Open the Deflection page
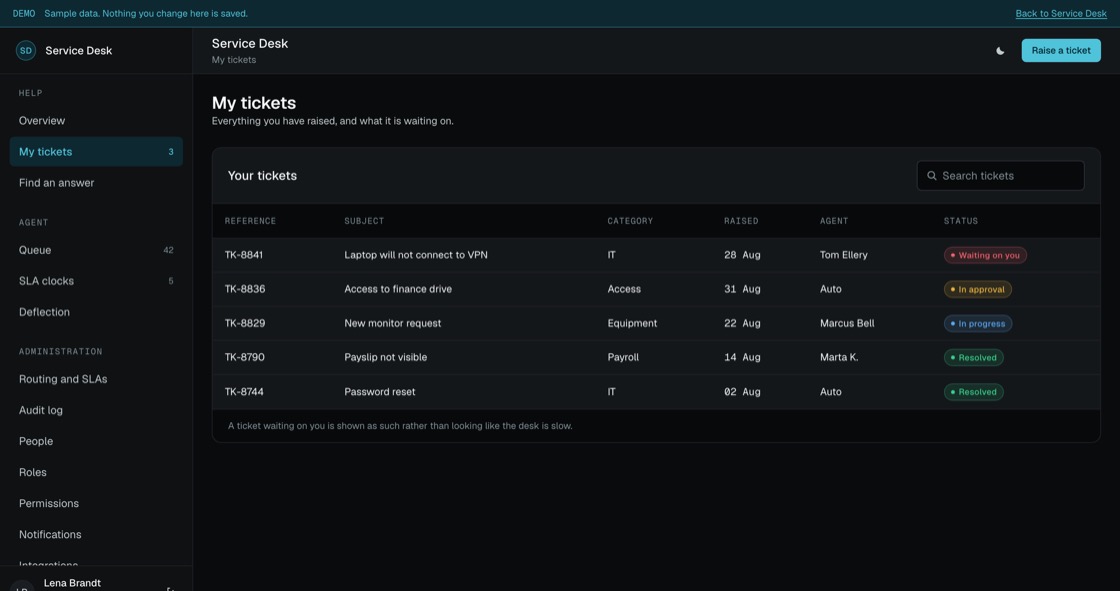The width and height of the screenshot is (1120, 591). pyautogui.click(x=96, y=312)
